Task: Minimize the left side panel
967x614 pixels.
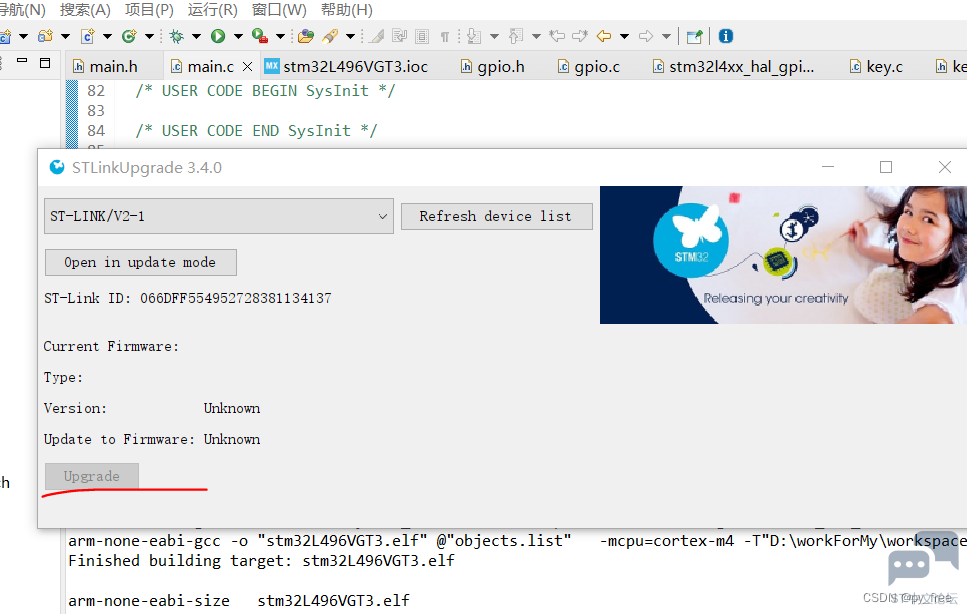Action: pyautogui.click(x=22, y=61)
